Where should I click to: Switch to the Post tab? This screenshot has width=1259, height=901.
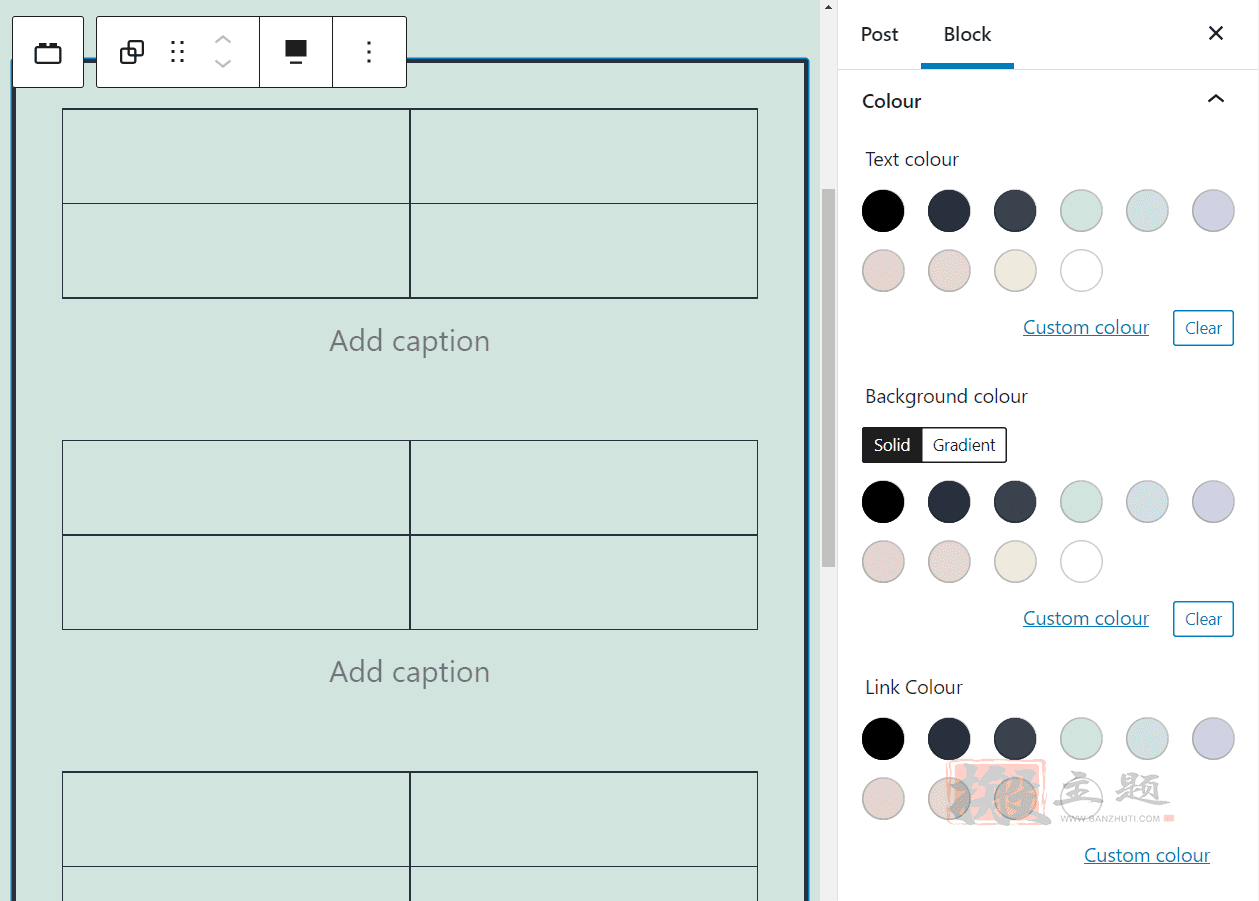(879, 34)
